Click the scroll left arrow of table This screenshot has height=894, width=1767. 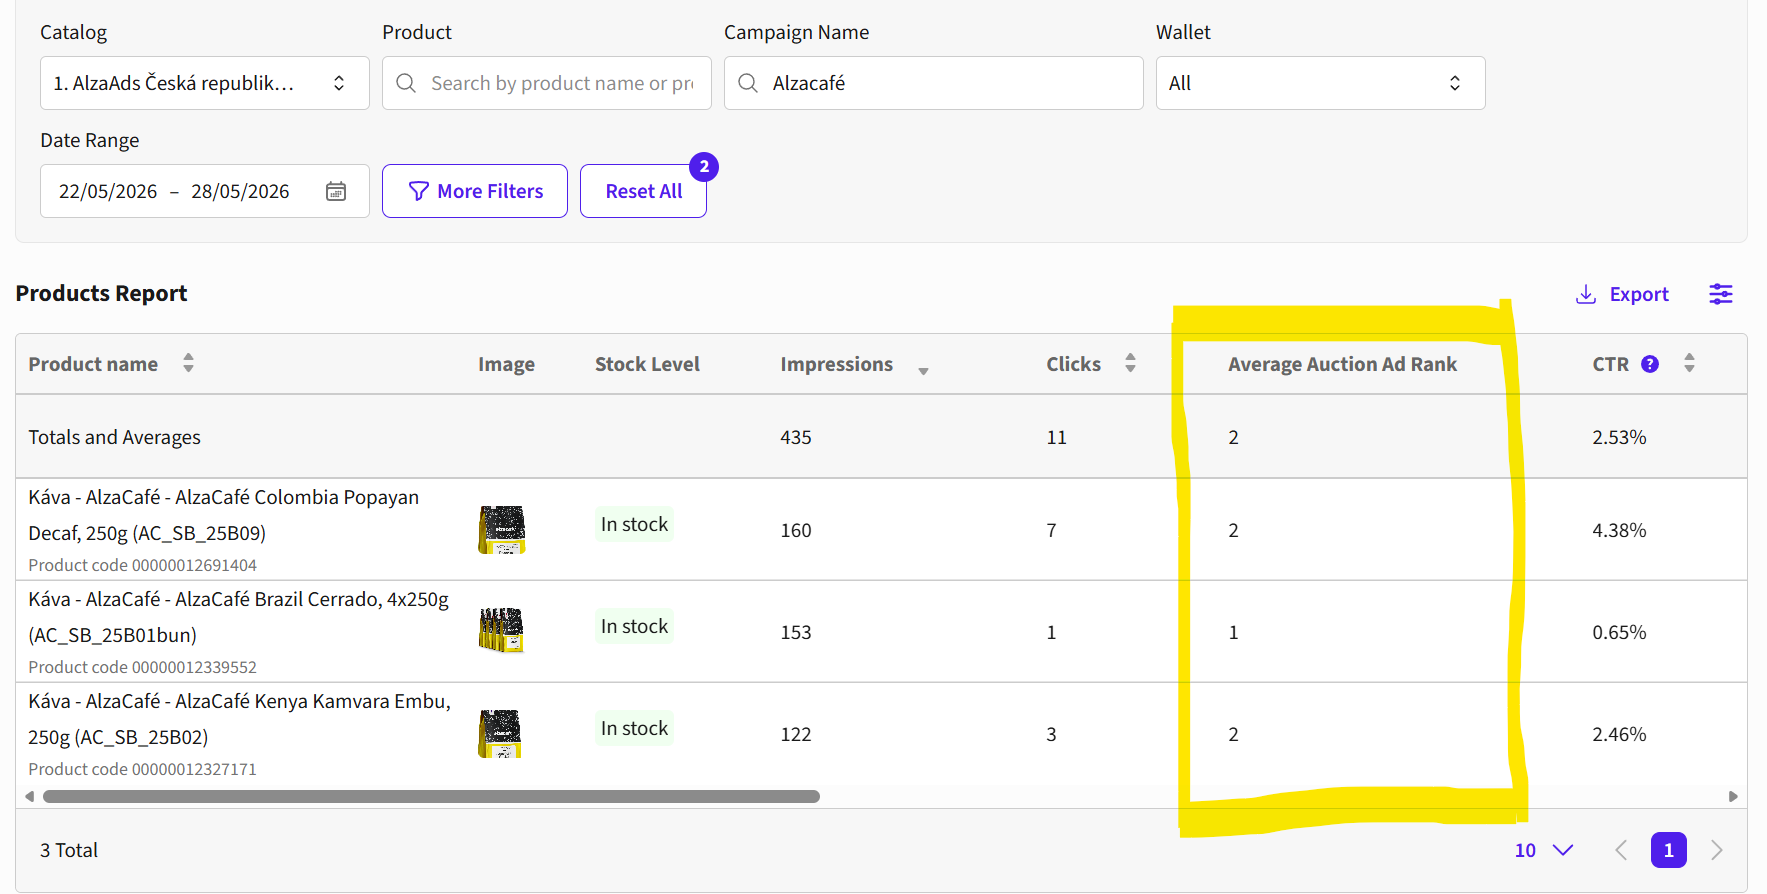[30, 797]
